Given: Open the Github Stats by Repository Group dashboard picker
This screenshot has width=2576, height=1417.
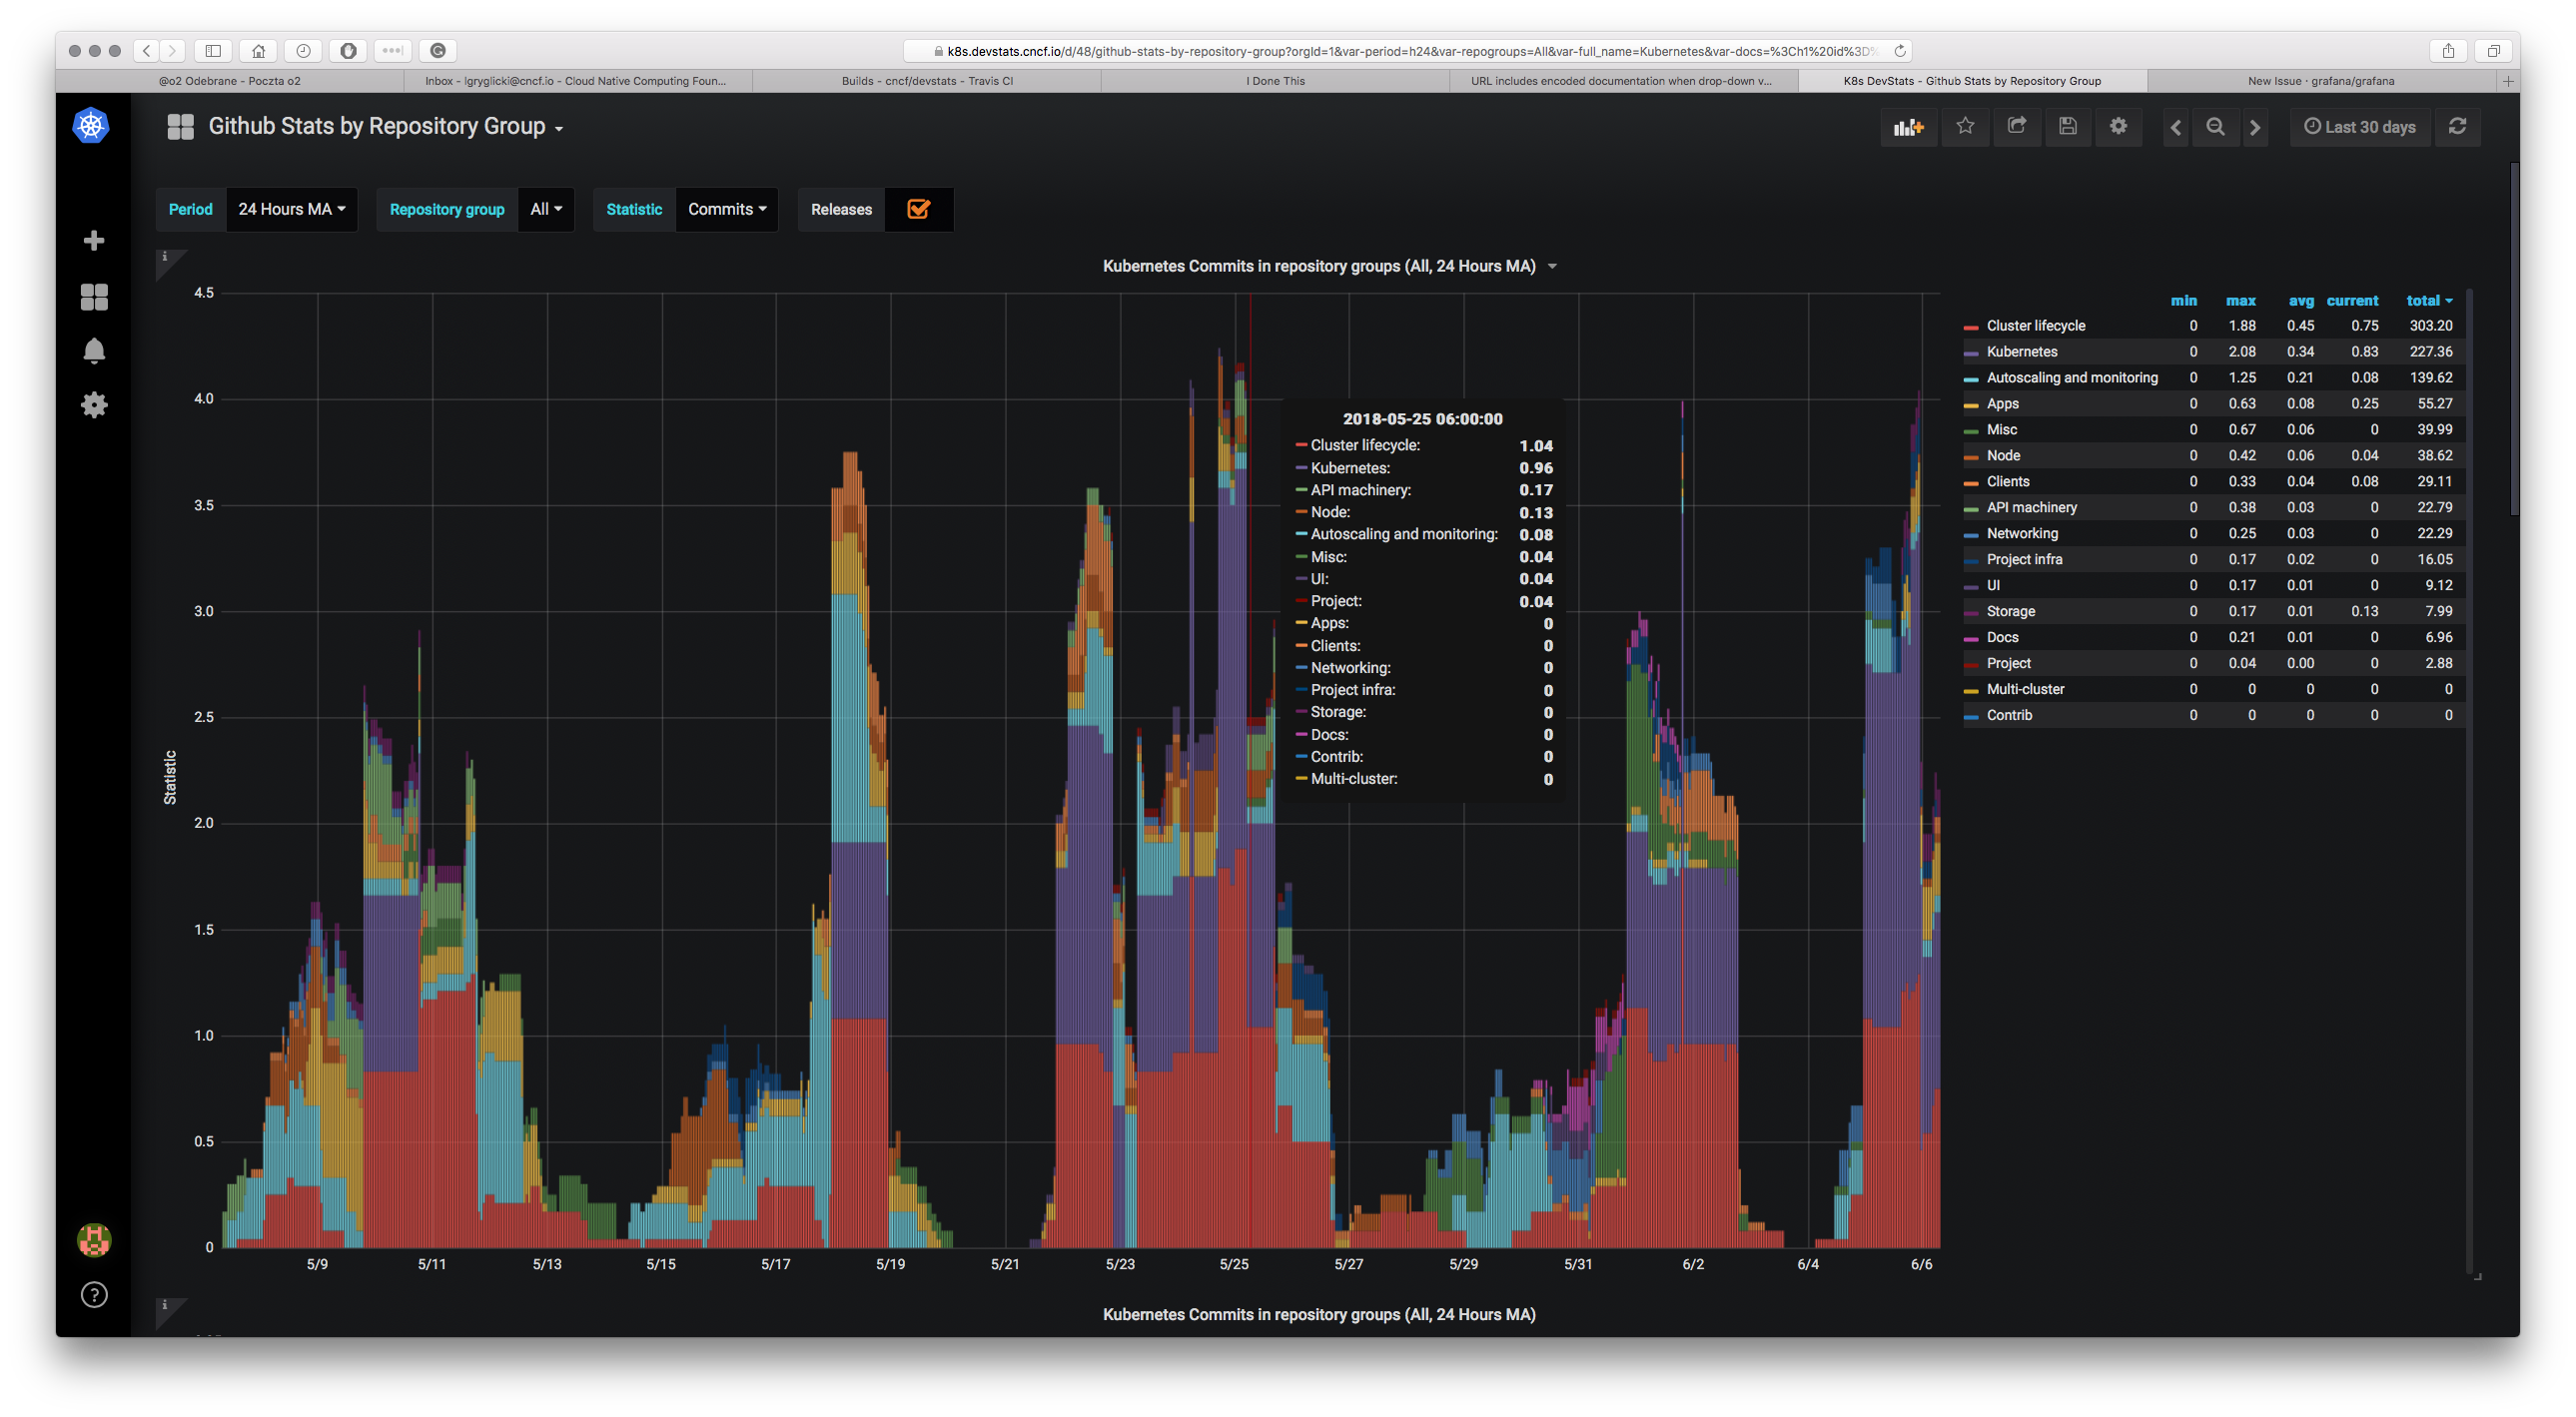Looking at the screenshot, I should (385, 127).
